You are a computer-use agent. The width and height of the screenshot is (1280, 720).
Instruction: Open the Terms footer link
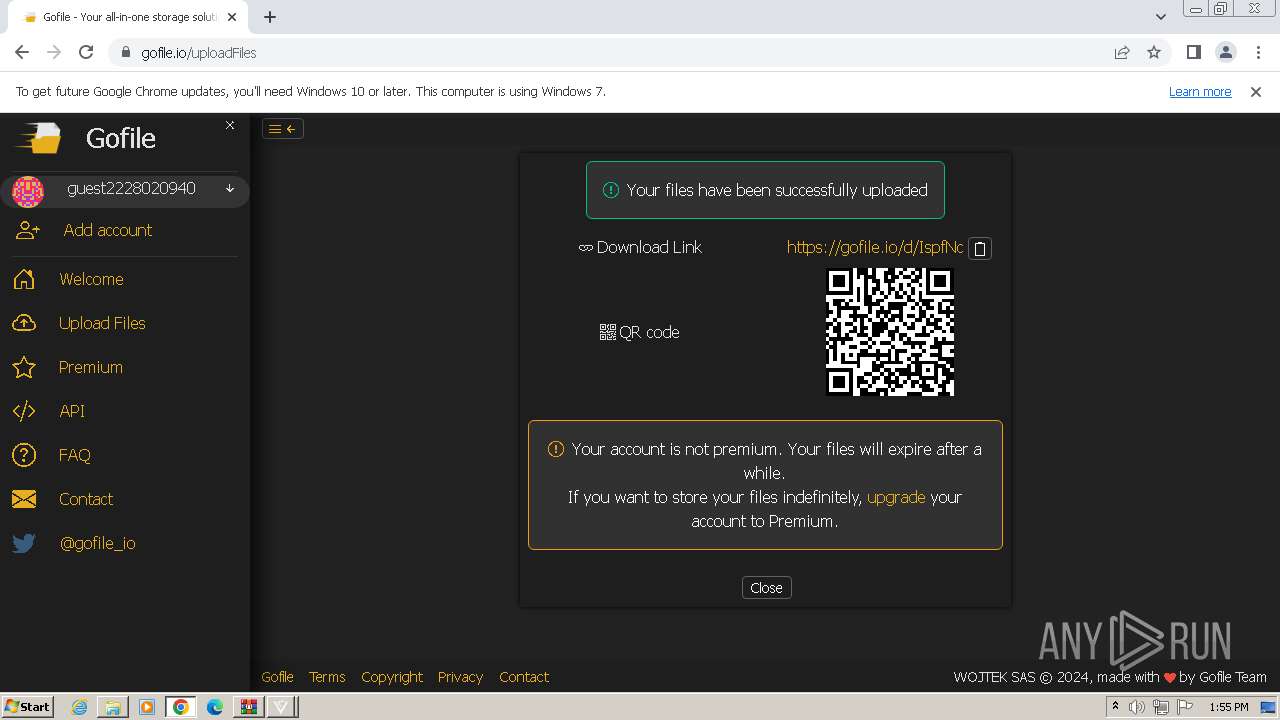327,677
